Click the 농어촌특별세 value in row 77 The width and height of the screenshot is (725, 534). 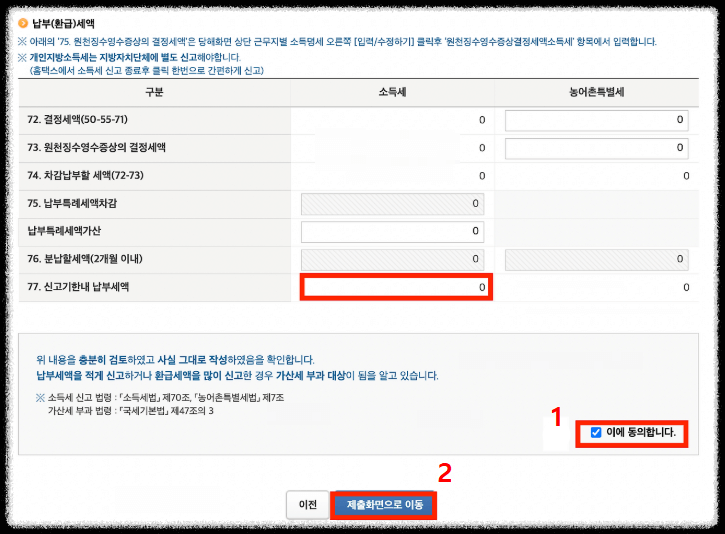(686, 288)
